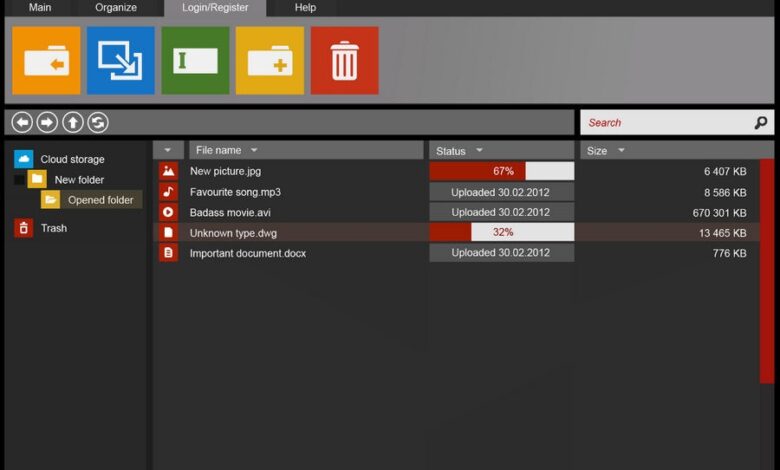Select the file Important document.docx

click(248, 253)
